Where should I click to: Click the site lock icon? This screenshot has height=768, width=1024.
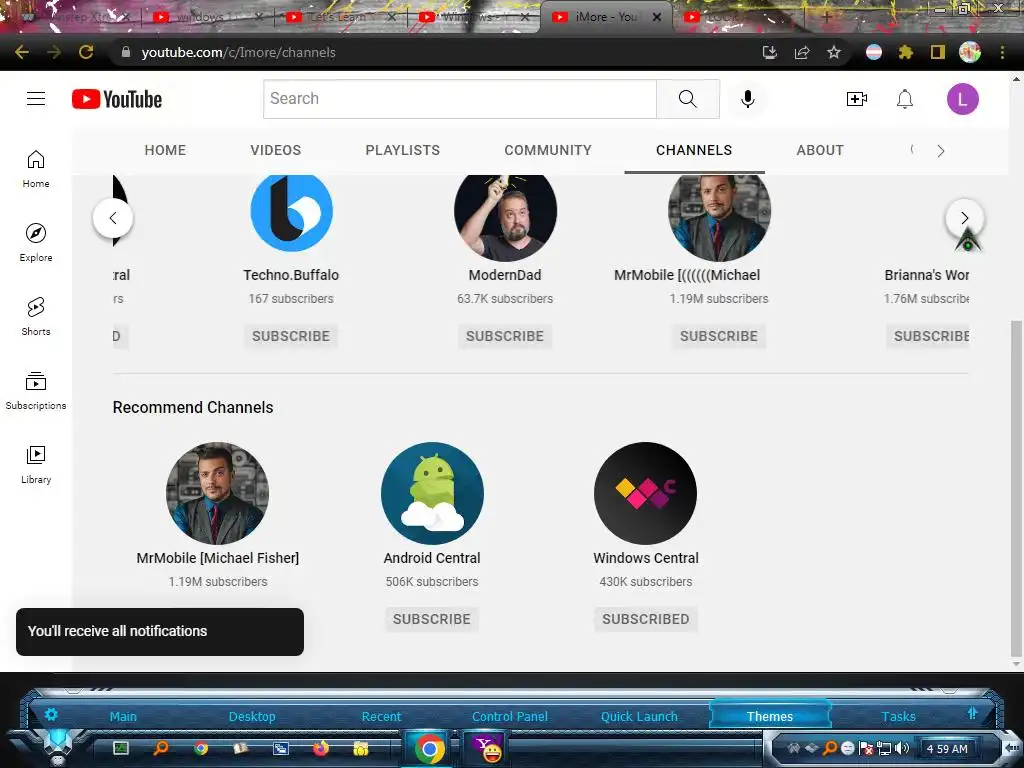click(126, 52)
